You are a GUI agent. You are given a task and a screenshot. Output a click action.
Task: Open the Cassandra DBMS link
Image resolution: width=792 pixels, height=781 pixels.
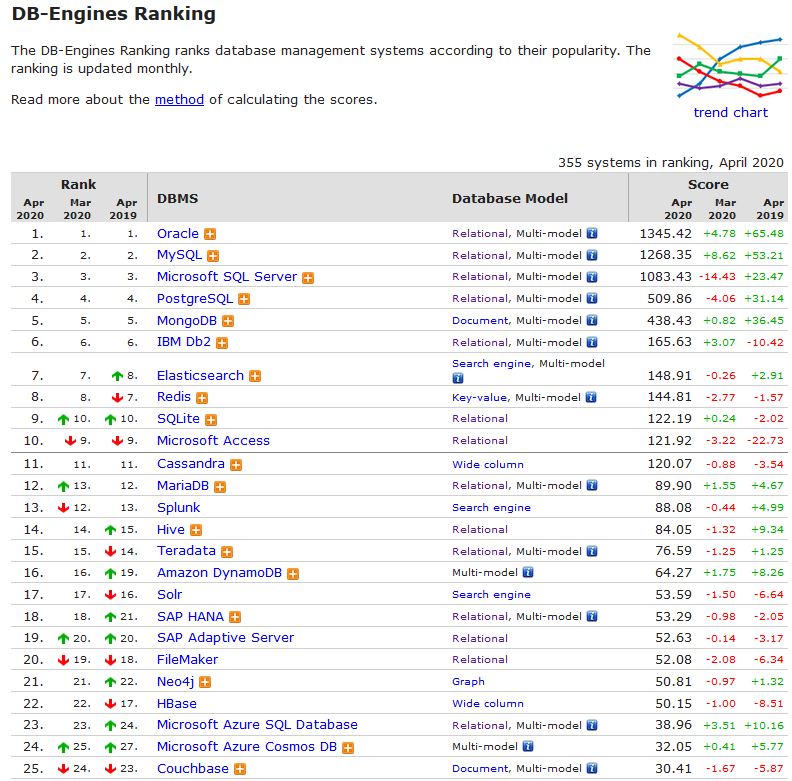click(x=190, y=464)
